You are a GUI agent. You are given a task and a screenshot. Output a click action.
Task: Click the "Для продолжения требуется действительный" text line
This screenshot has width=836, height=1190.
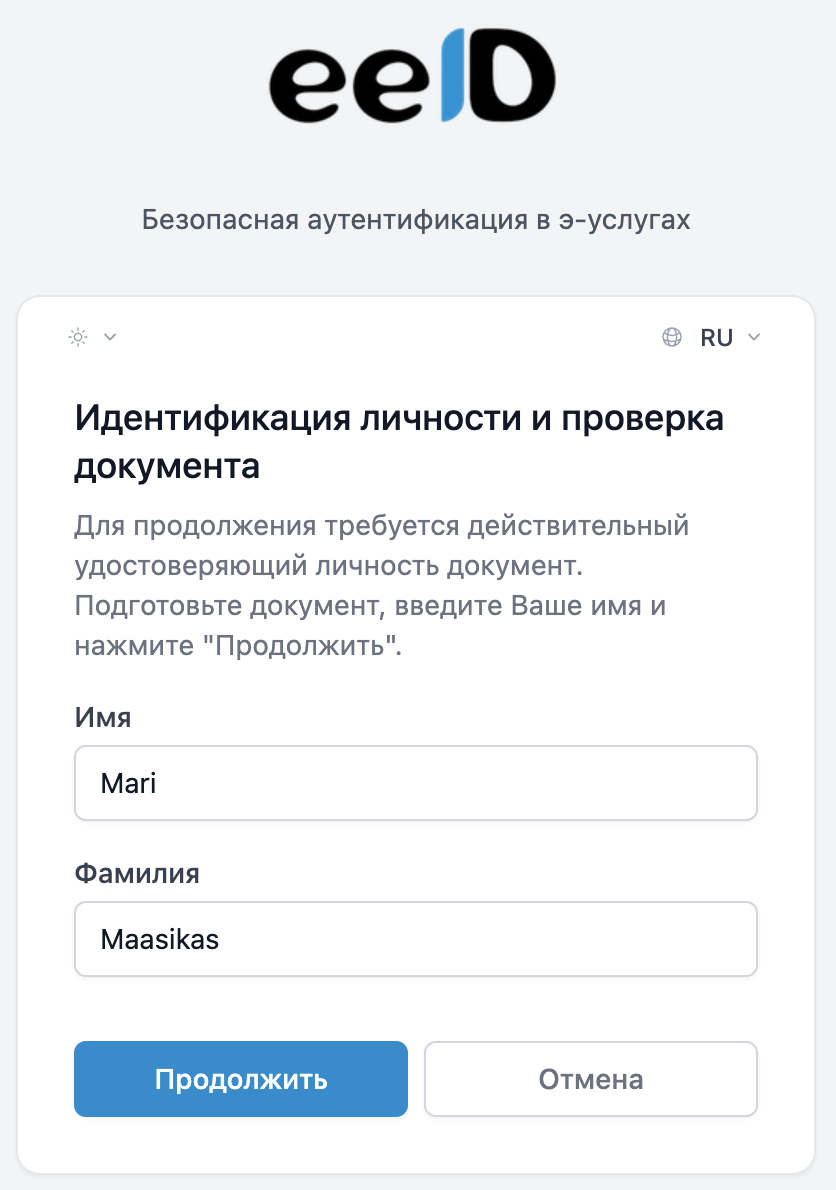[382, 525]
